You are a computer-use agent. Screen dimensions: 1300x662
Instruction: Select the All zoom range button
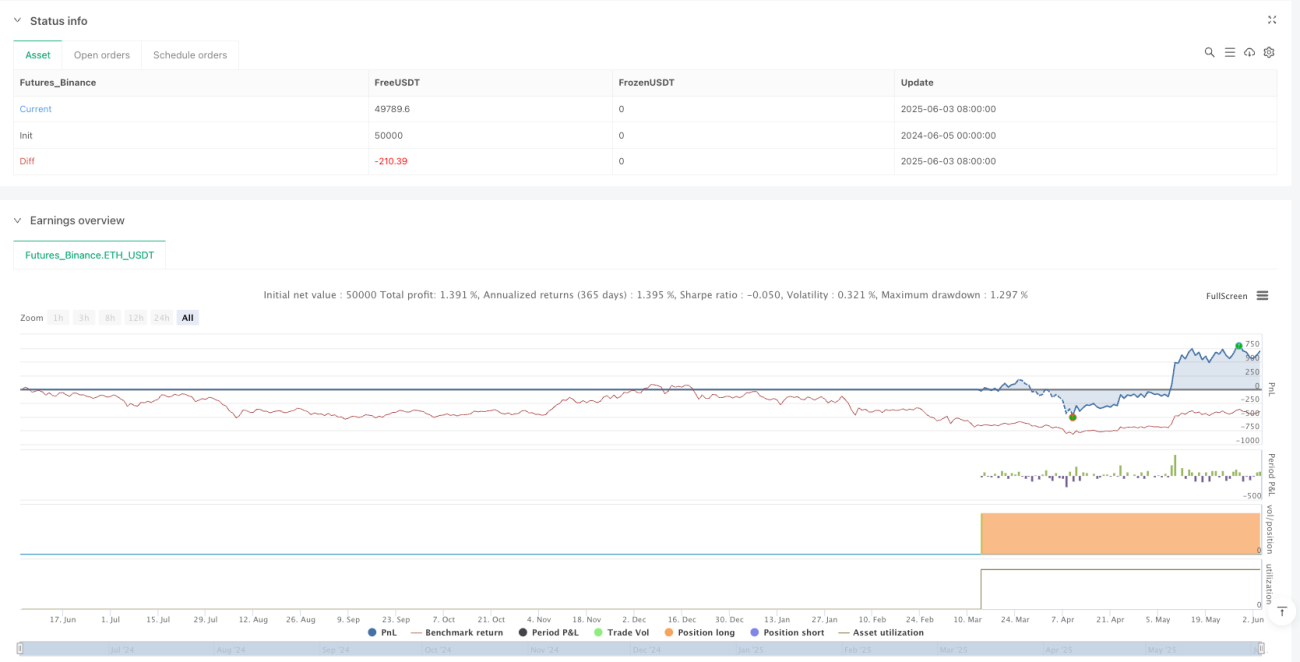(x=188, y=318)
